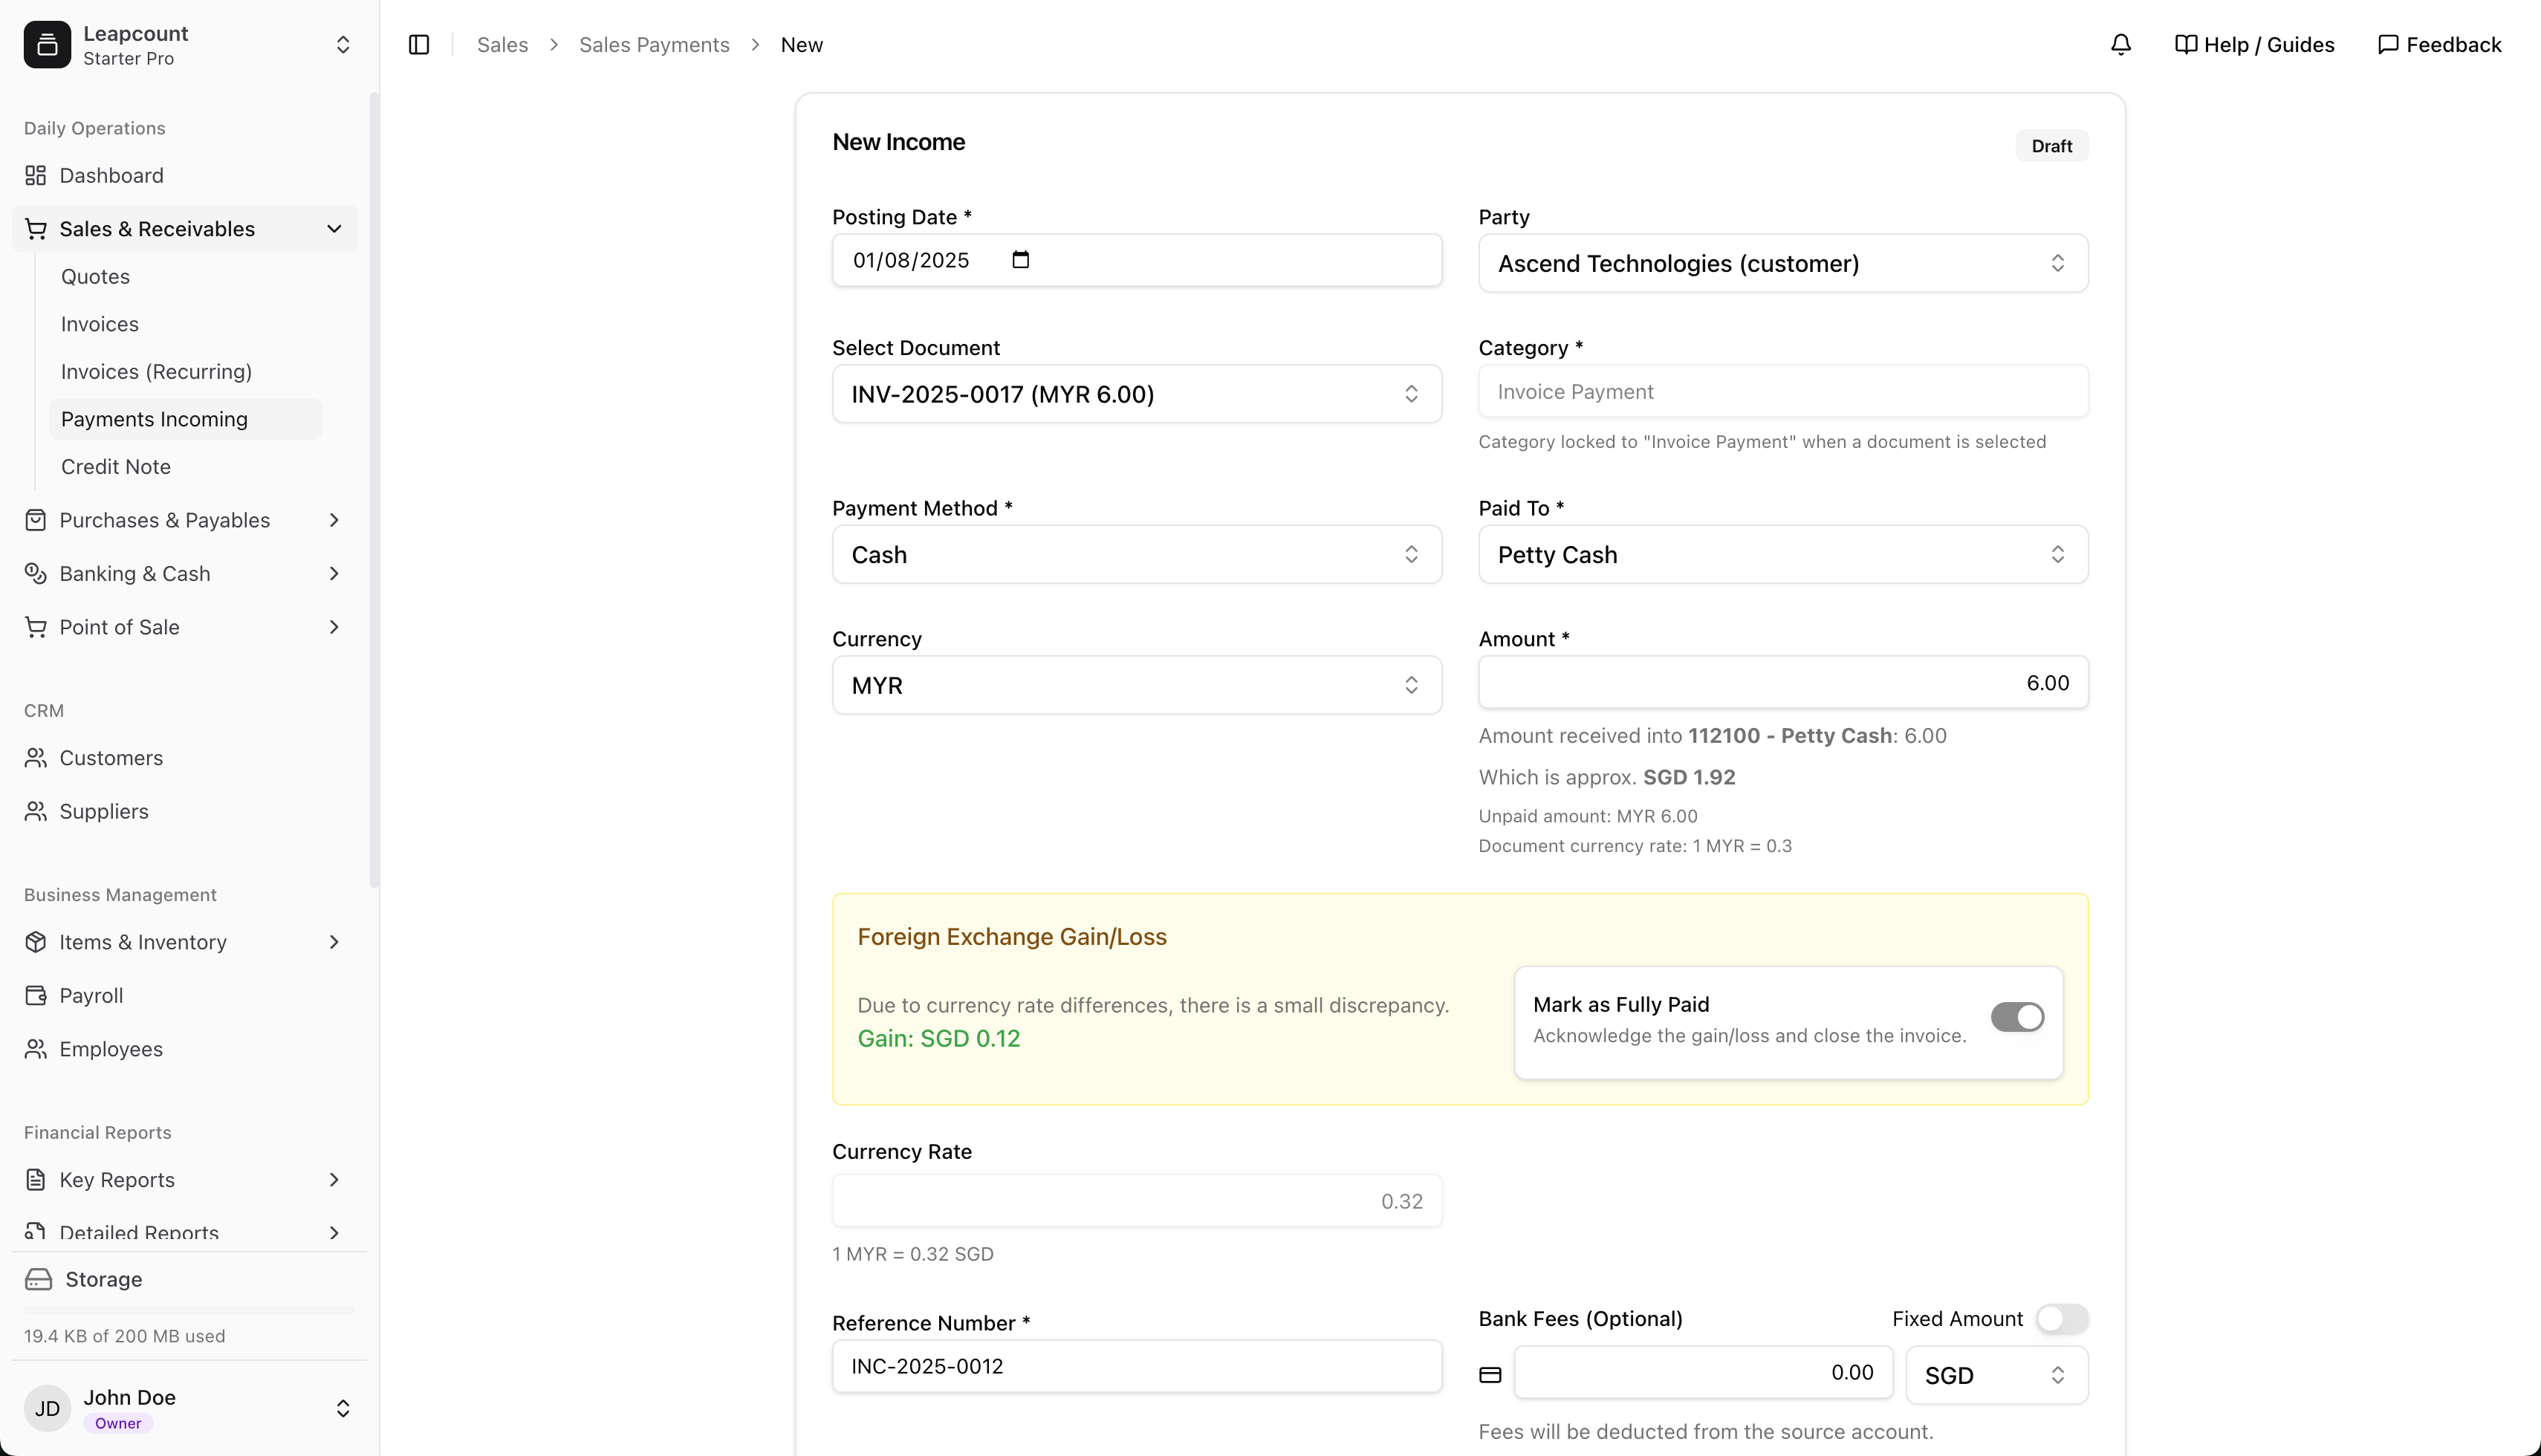Click the Currency Rate field

pos(1137,1201)
